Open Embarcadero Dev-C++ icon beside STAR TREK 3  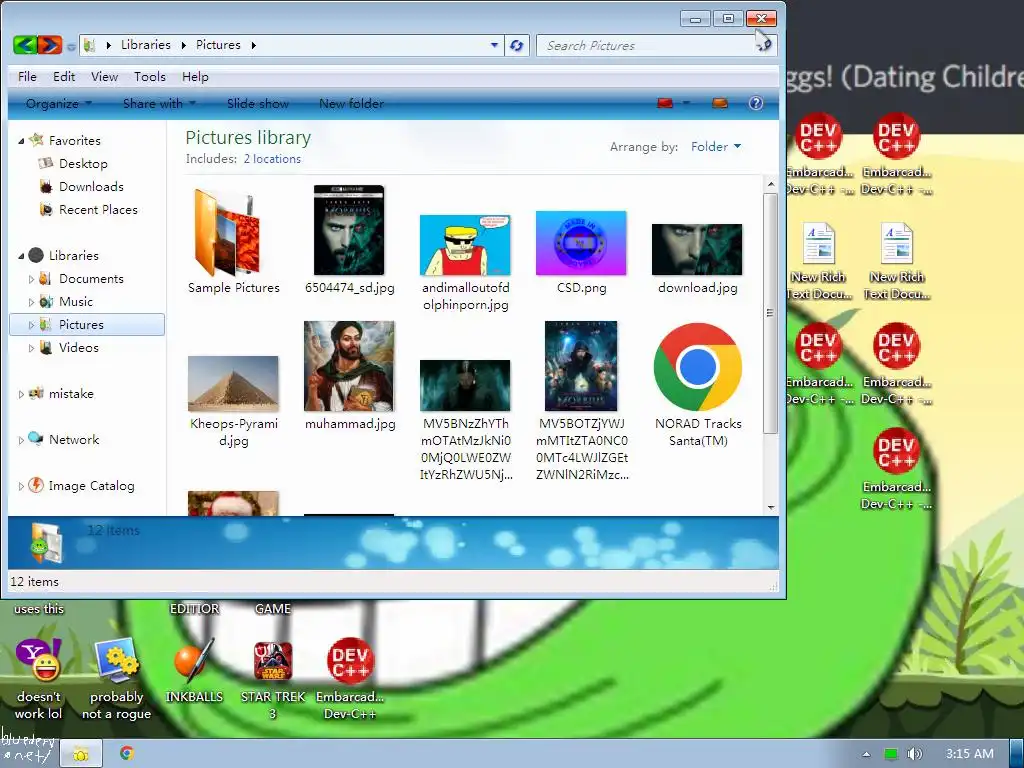[x=350, y=679]
